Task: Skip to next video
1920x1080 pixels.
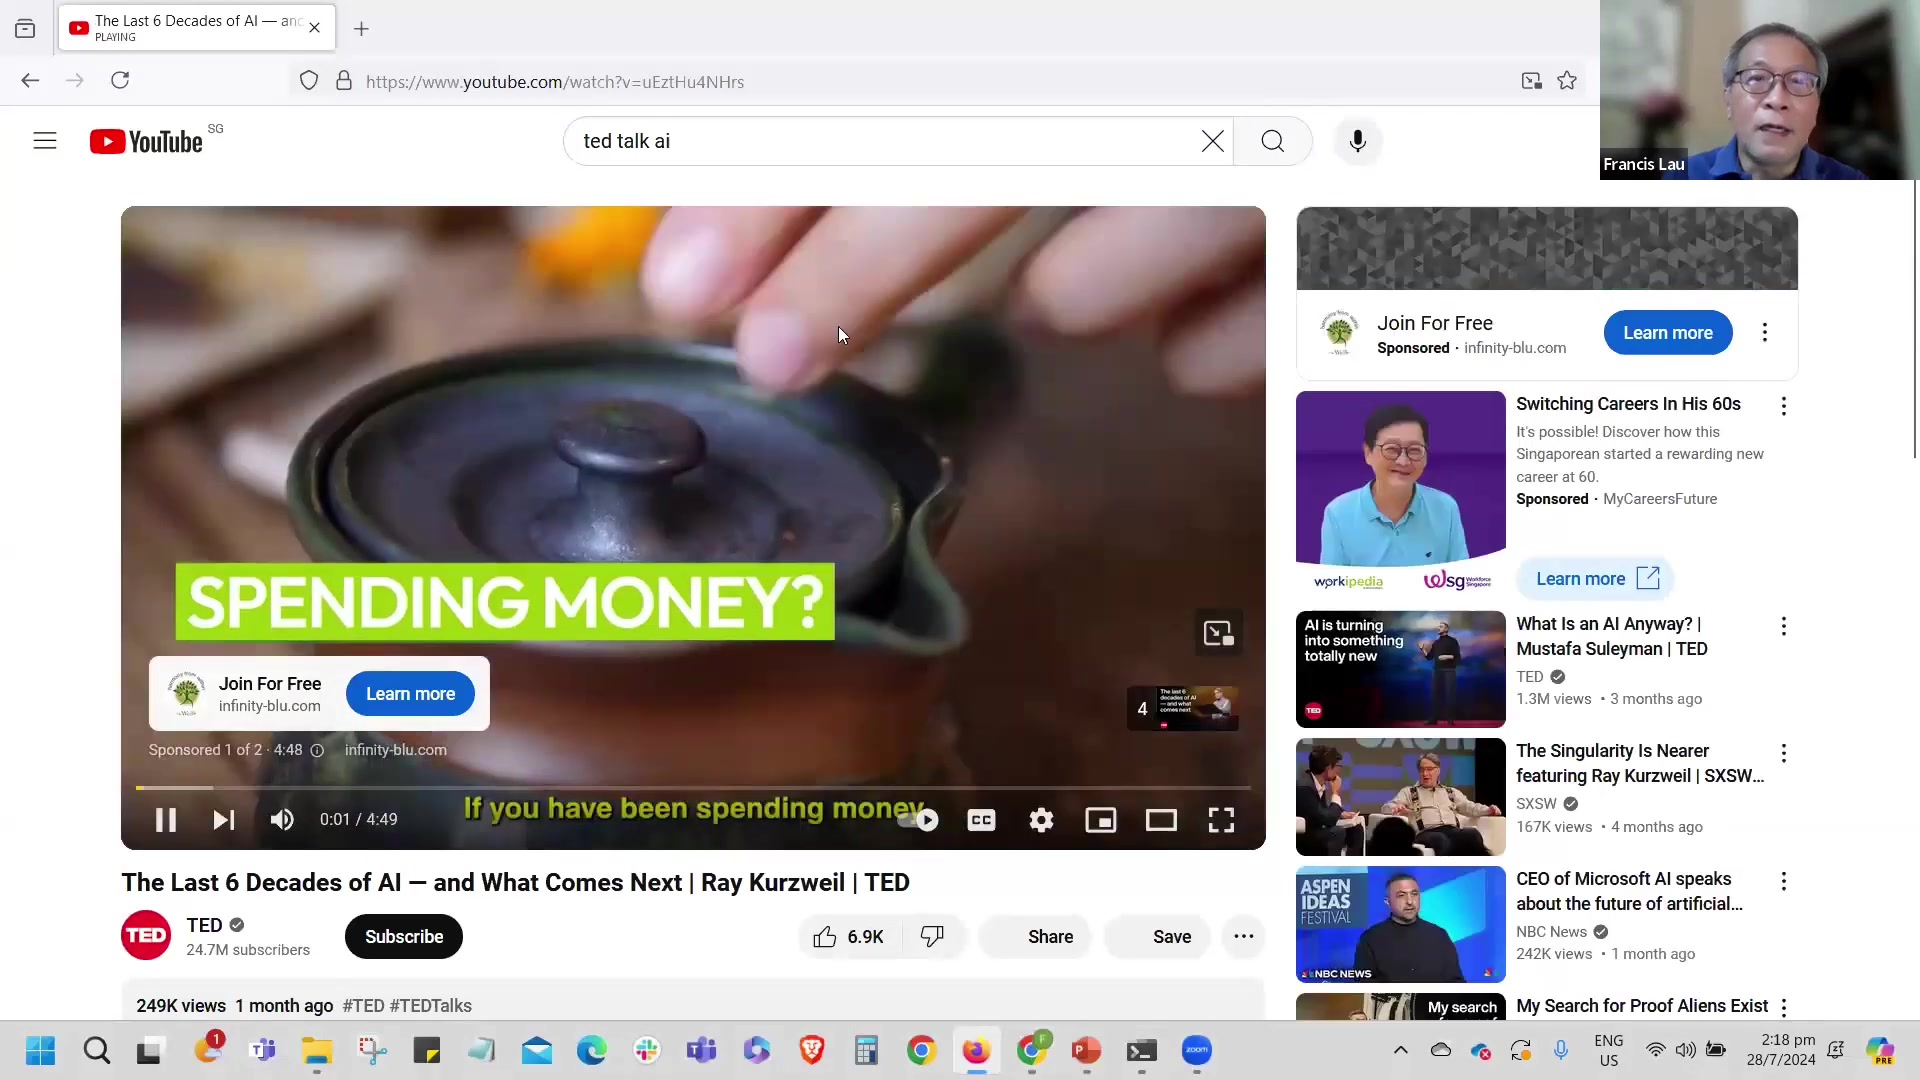Action: pos(224,820)
